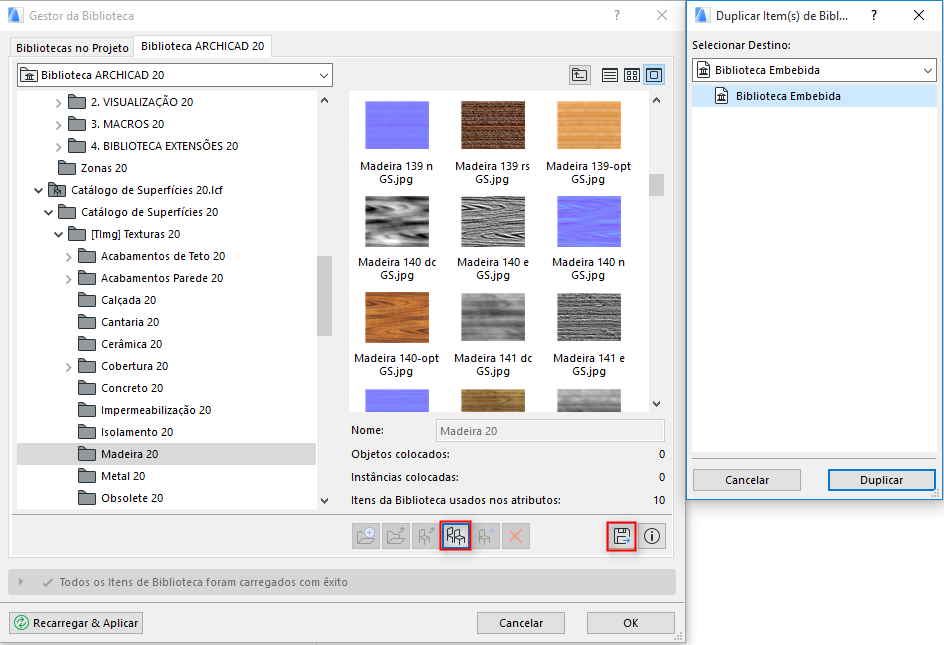Click help question mark in Gestor da Biblioteca
The width and height of the screenshot is (944, 645).
point(616,16)
